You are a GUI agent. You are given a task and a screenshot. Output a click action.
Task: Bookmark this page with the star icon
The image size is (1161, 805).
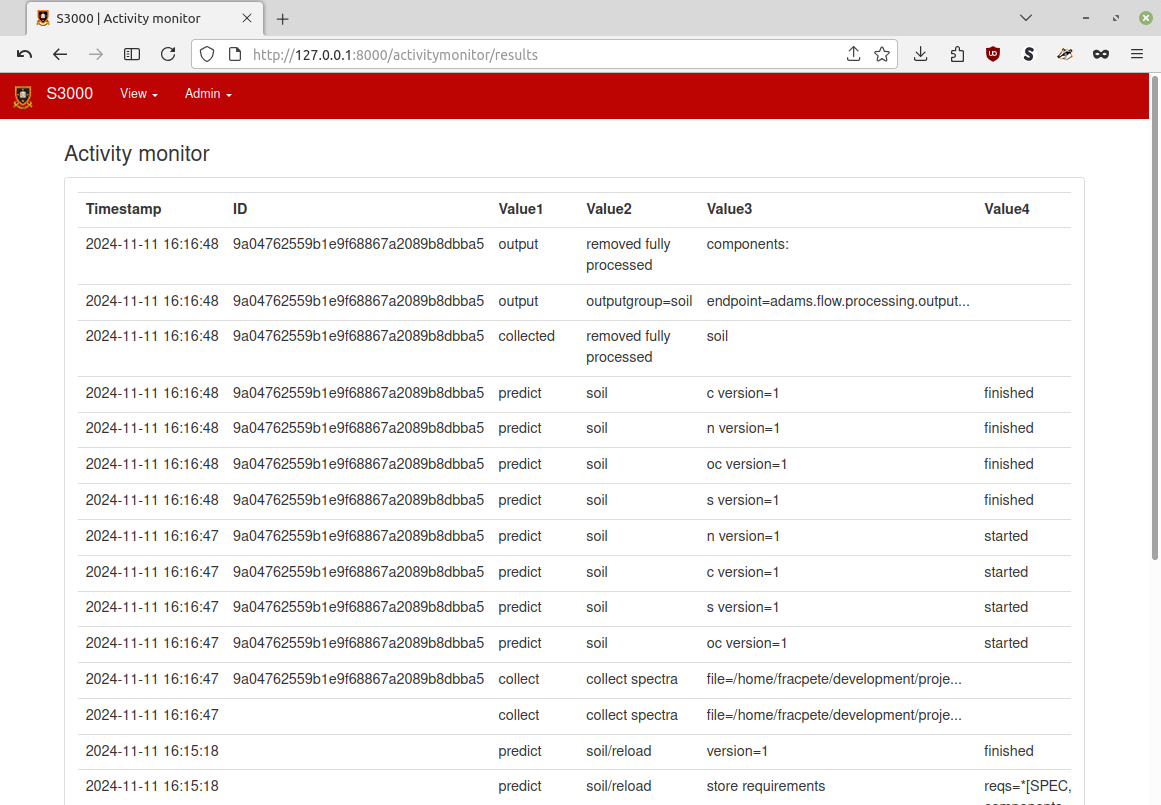click(882, 54)
